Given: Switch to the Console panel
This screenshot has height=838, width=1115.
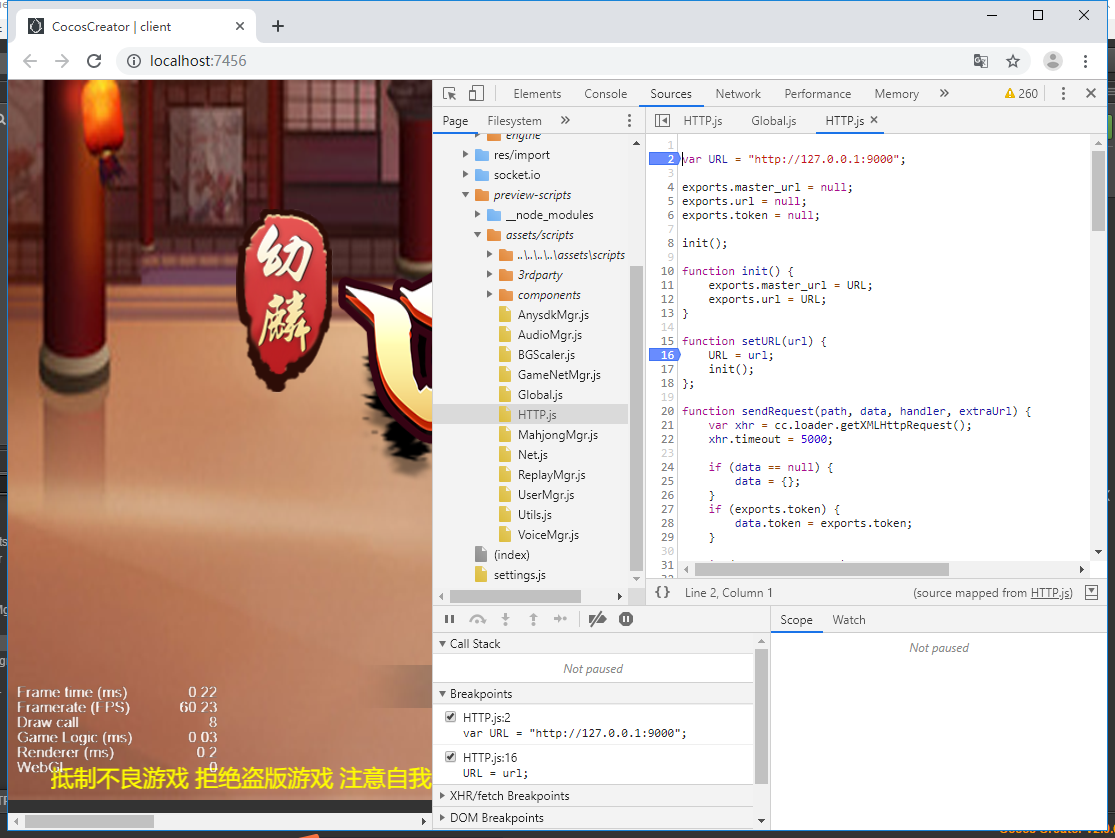Looking at the screenshot, I should pos(605,94).
